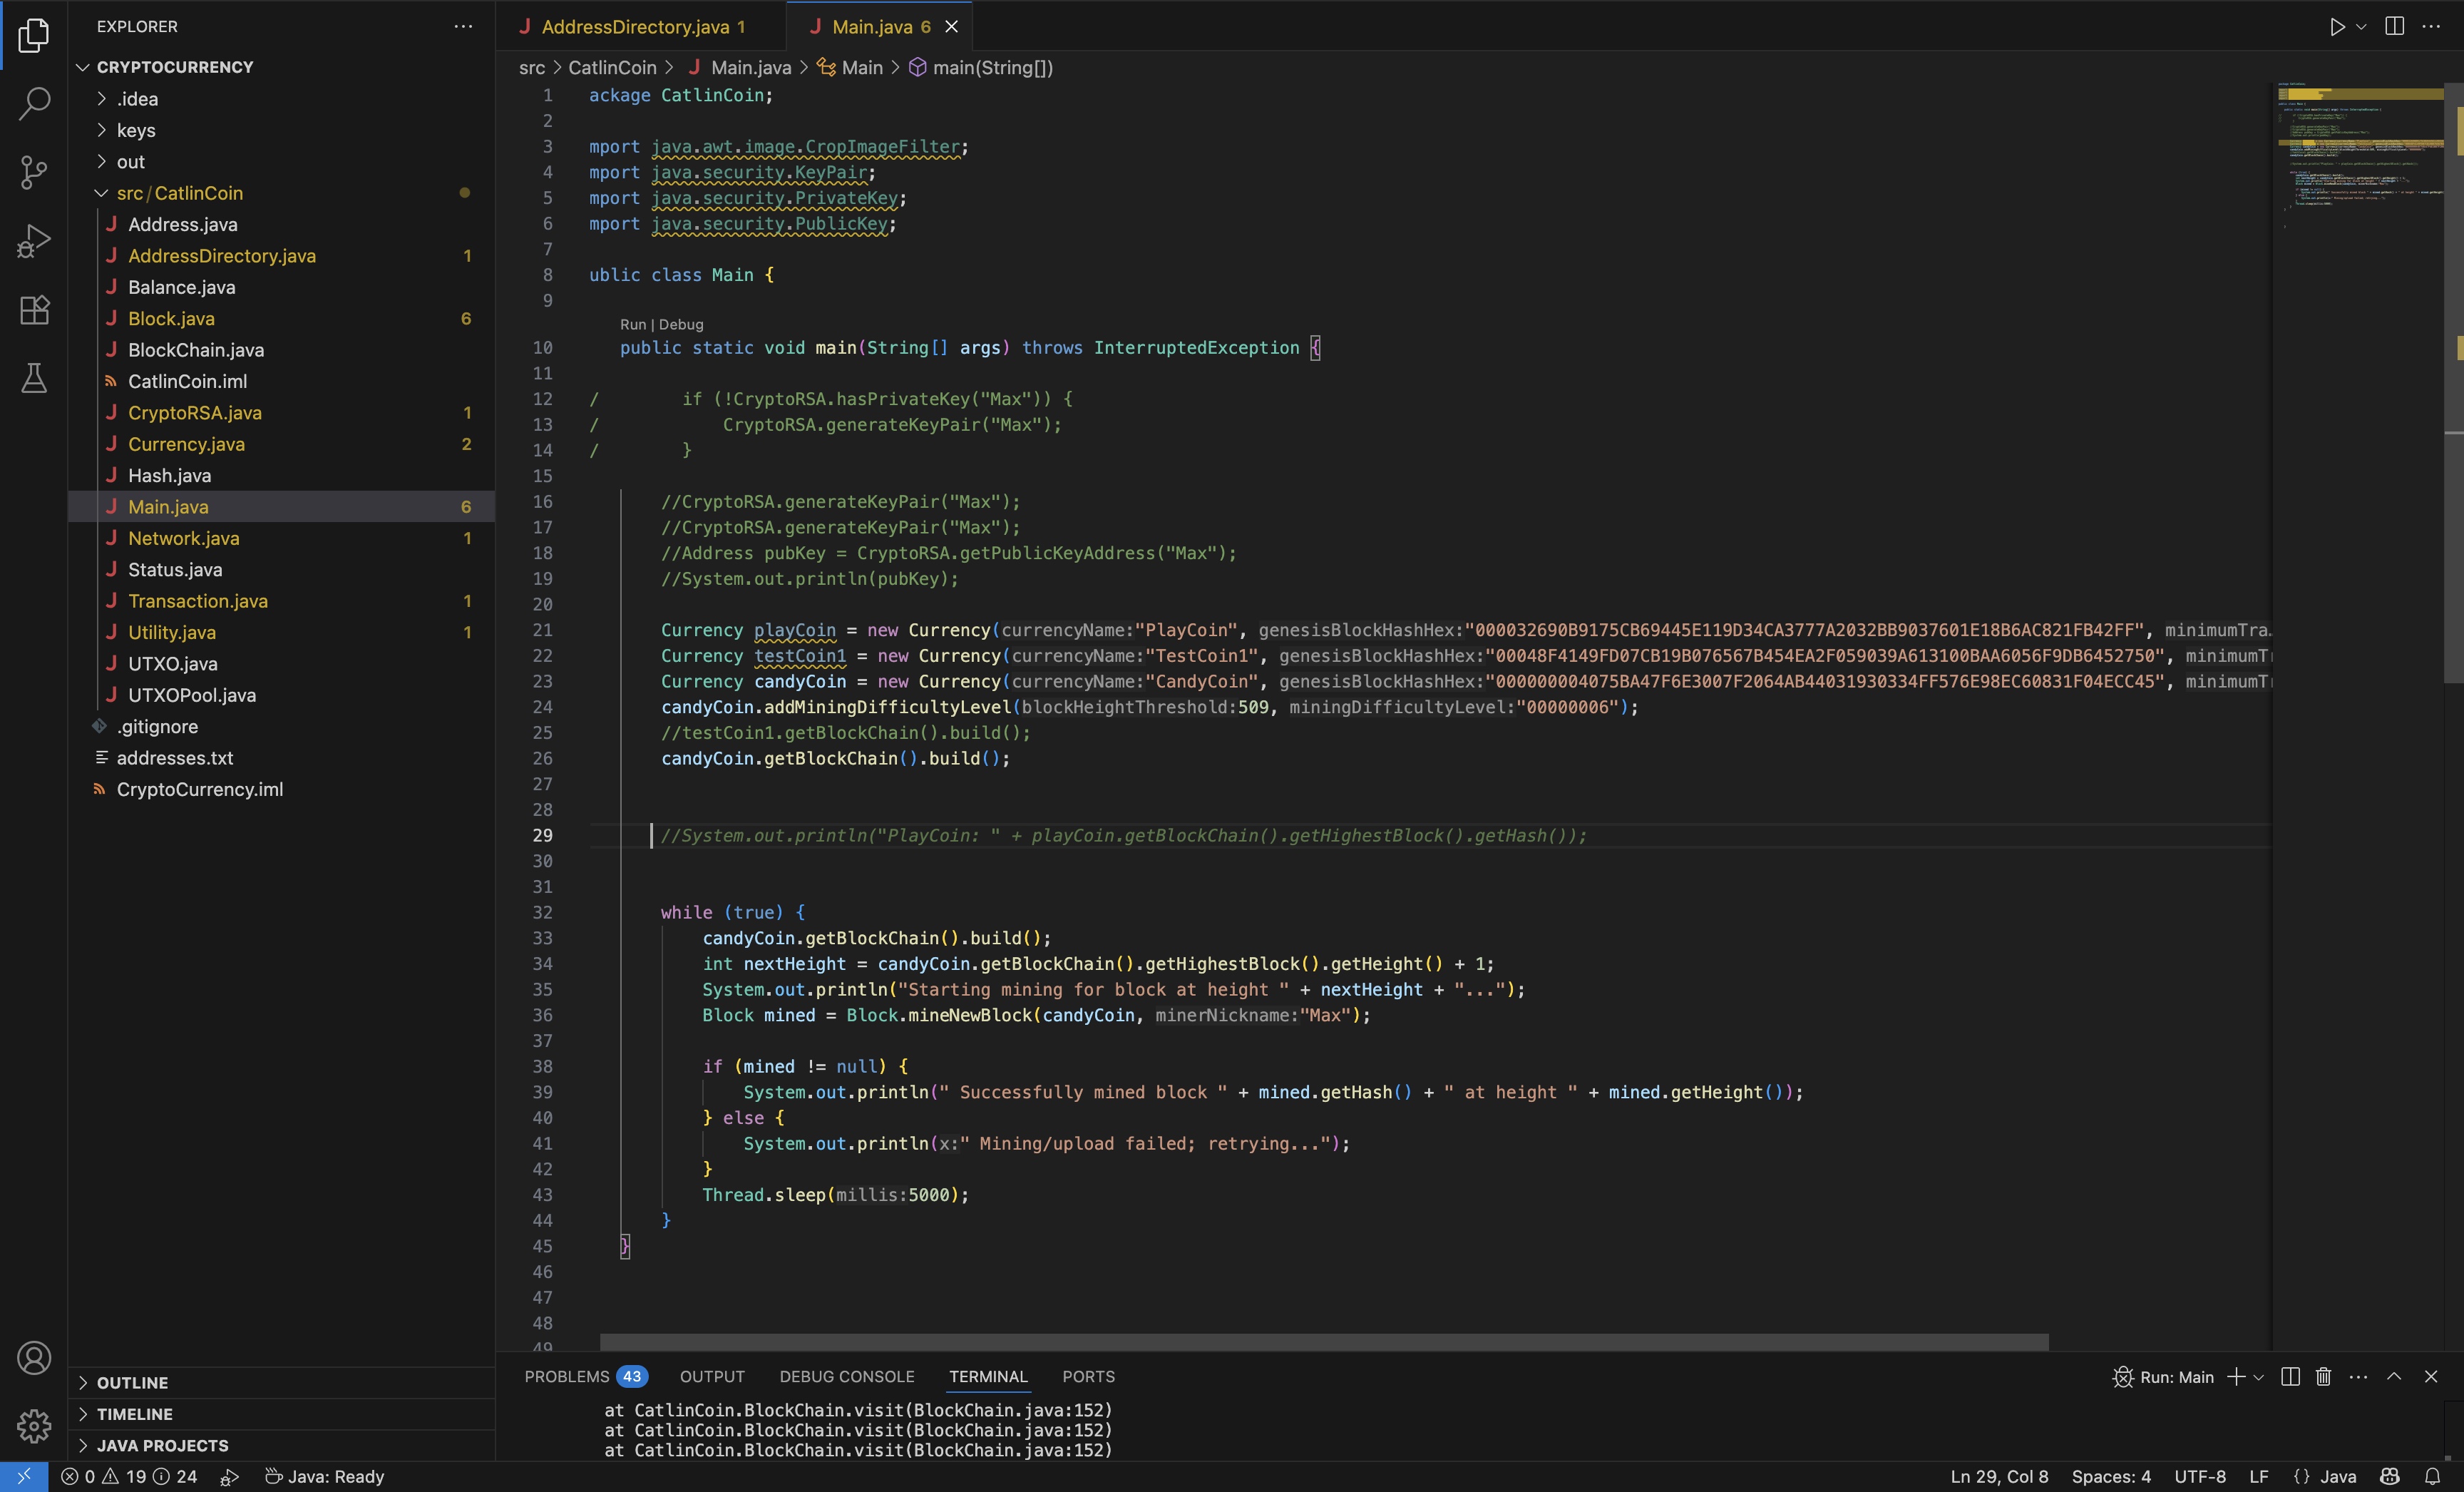
Task: Open the Testing flask view
Action: click(x=34, y=378)
